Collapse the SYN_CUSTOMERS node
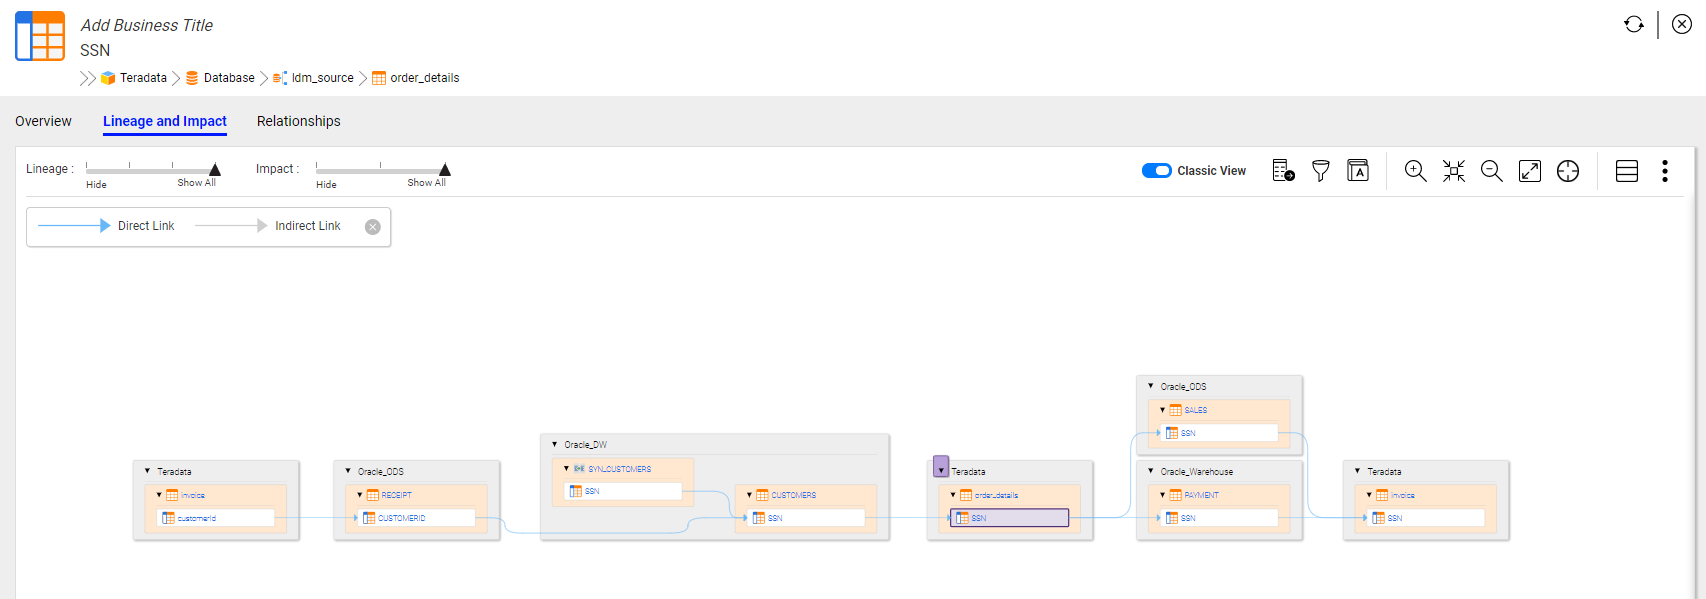Screen dimensions: 1706x599 coord(566,468)
